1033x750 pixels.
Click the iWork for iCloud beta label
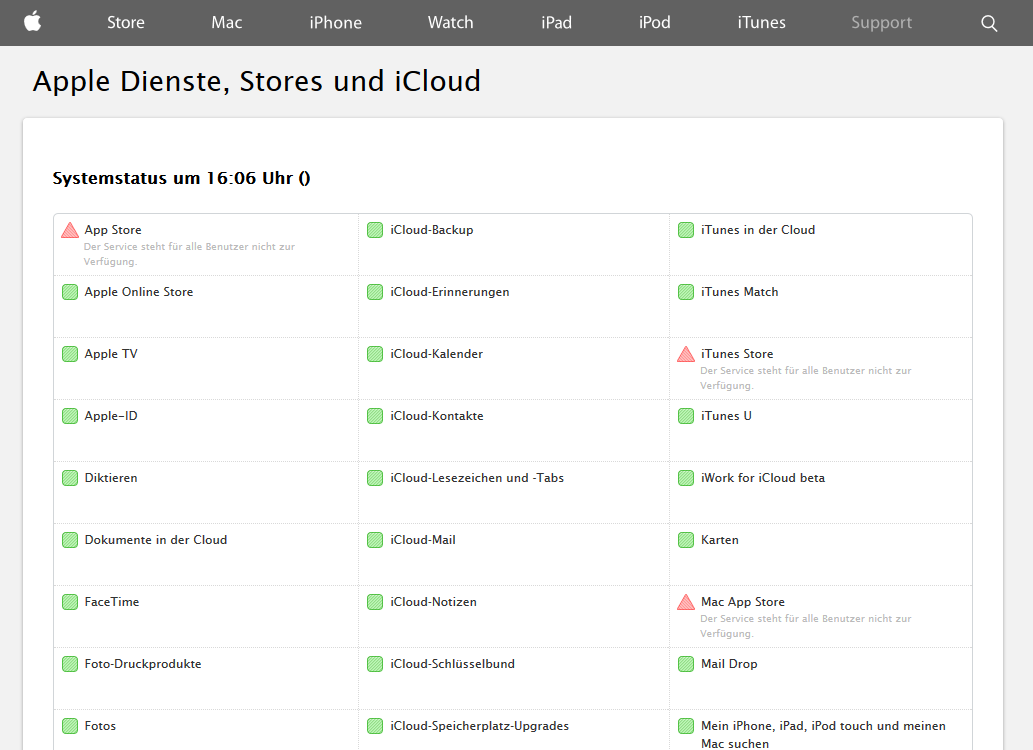pyautogui.click(x=763, y=478)
